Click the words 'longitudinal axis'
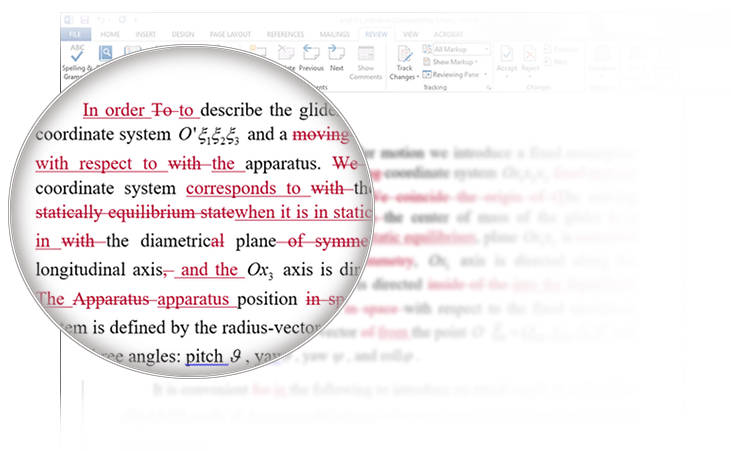Viewport: 731px width, 451px height. tap(99, 270)
